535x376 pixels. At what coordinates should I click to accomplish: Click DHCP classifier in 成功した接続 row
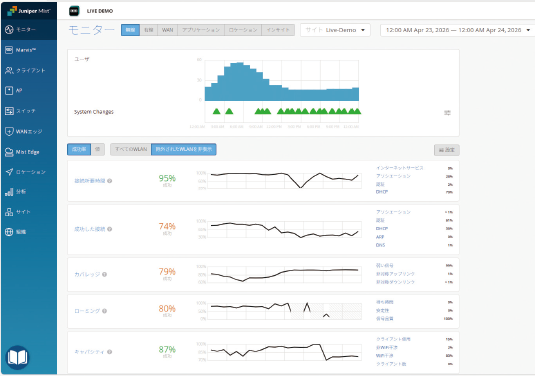[x=382, y=229]
